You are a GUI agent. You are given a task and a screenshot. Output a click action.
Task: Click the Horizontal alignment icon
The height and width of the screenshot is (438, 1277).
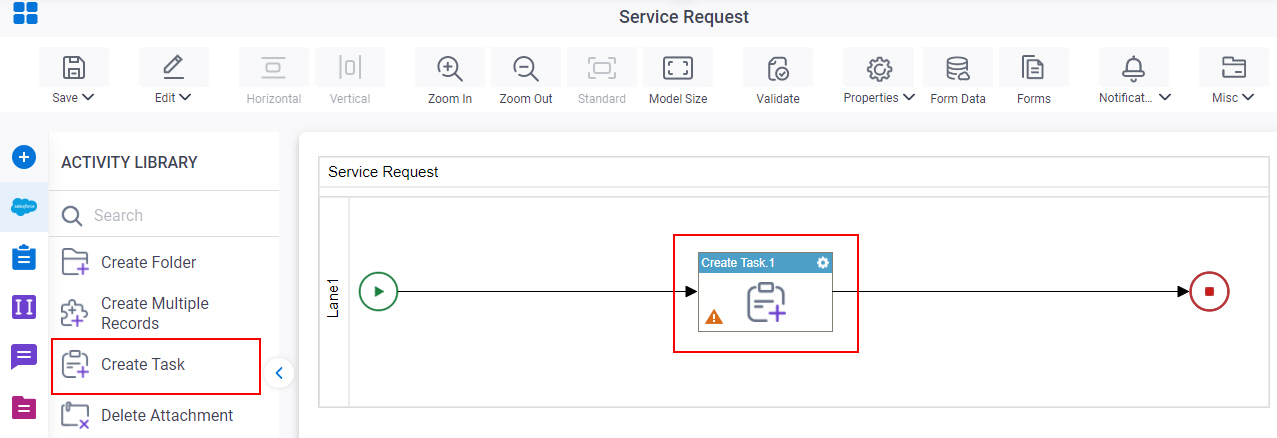[x=273, y=68]
